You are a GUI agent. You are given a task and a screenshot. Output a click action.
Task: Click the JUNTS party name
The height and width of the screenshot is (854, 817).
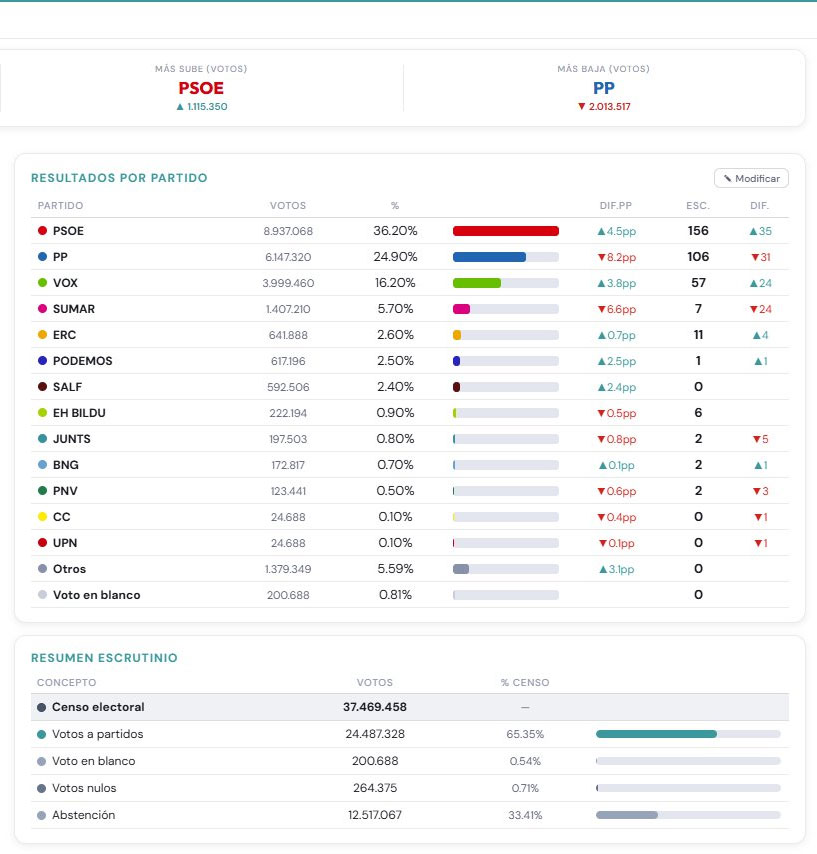click(71, 439)
